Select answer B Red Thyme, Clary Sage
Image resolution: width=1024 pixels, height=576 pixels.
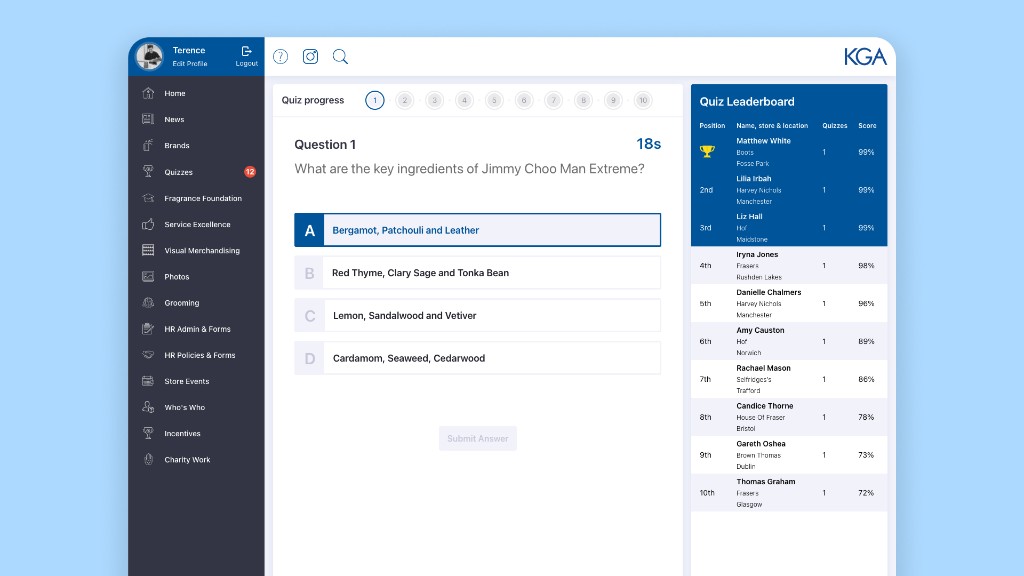(477, 272)
